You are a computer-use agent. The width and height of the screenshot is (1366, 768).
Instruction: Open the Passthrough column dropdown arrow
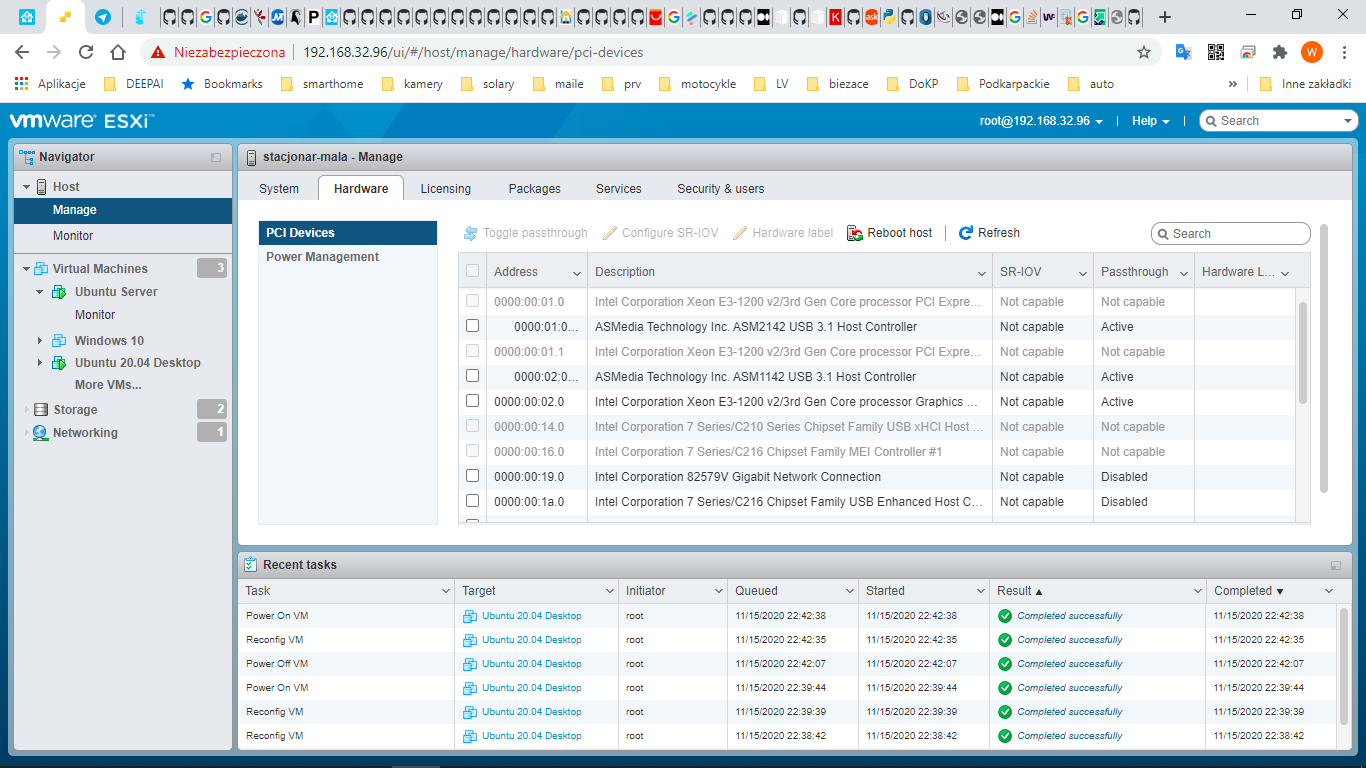point(1184,273)
